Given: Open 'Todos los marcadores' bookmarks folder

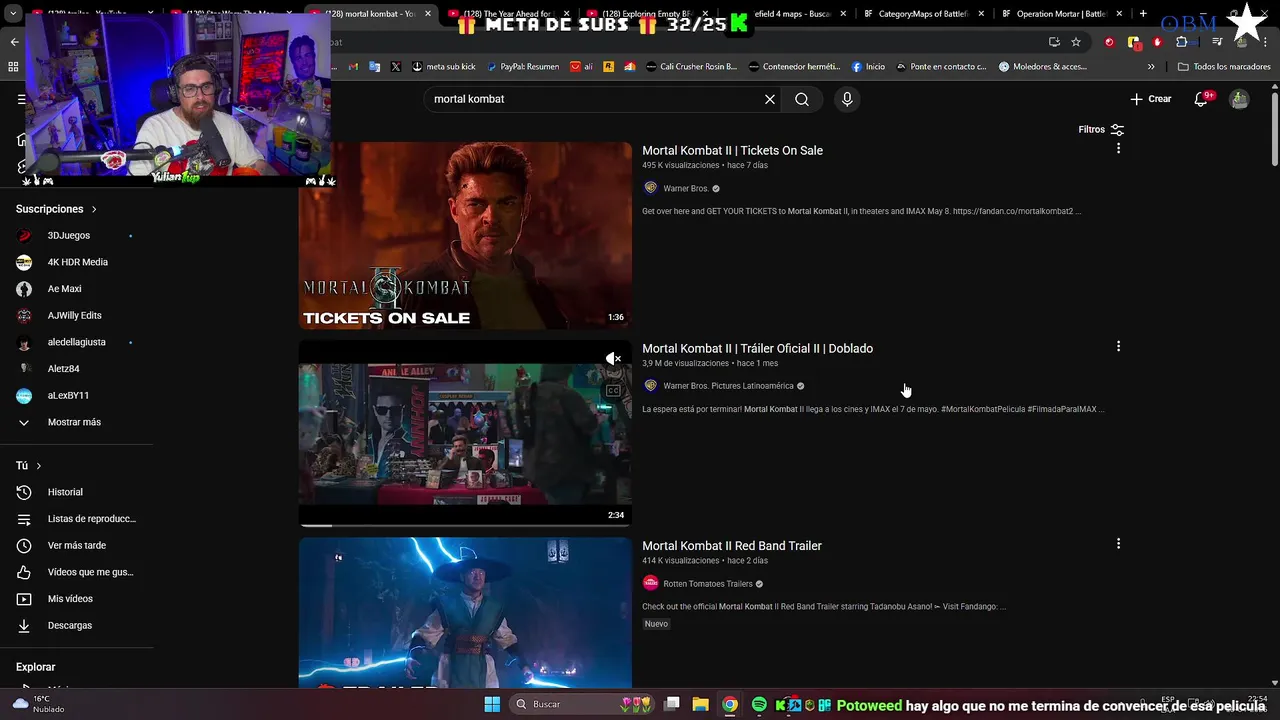Looking at the screenshot, I should pyautogui.click(x=1224, y=67).
